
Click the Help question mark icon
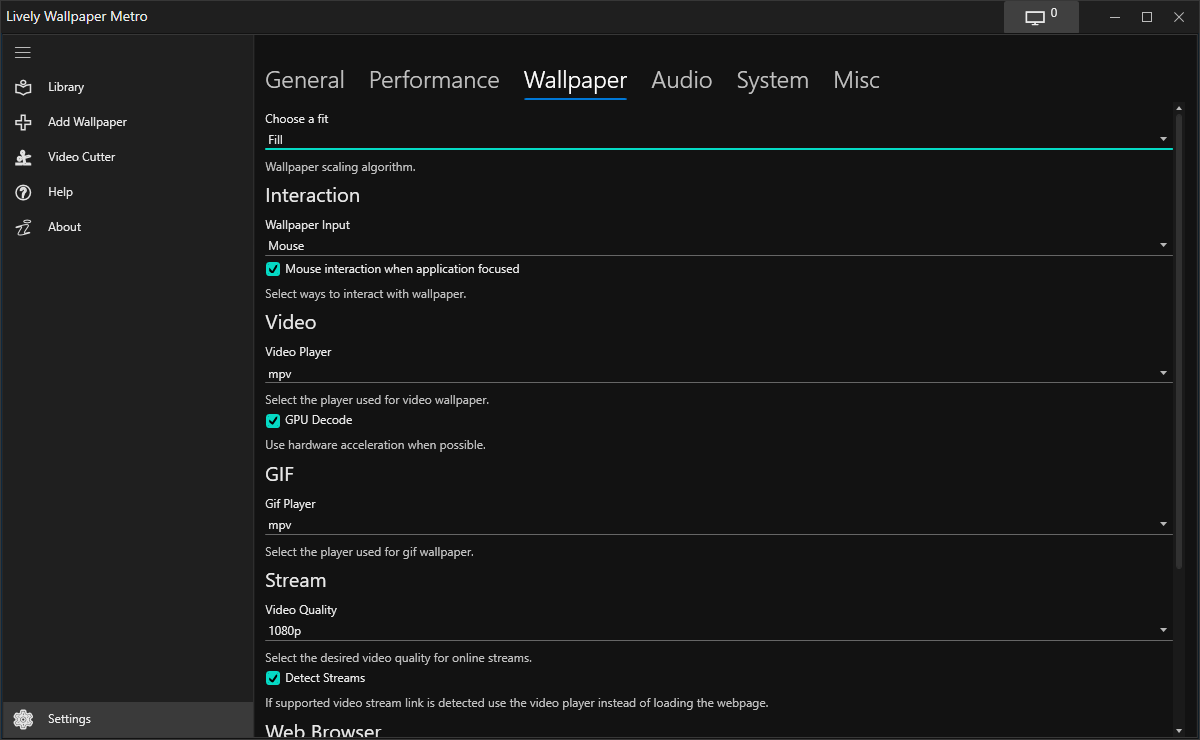click(x=24, y=192)
